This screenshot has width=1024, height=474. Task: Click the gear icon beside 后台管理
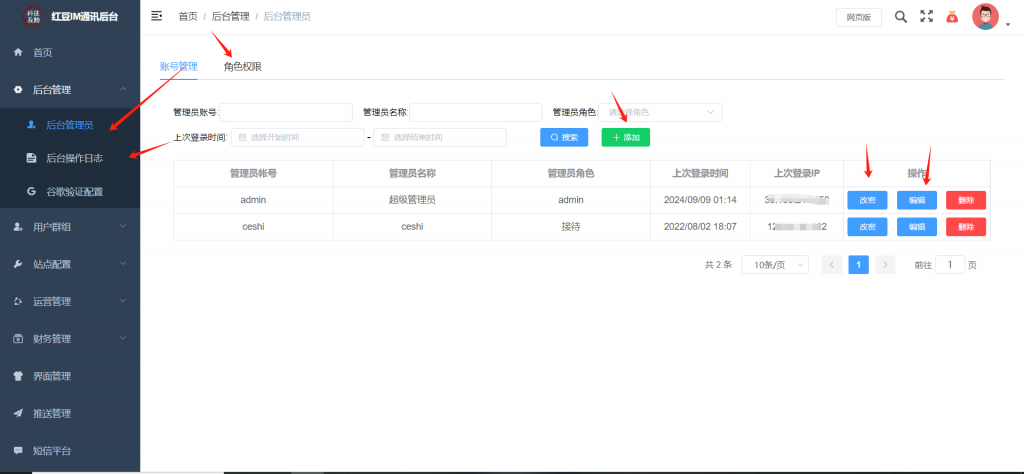18,89
